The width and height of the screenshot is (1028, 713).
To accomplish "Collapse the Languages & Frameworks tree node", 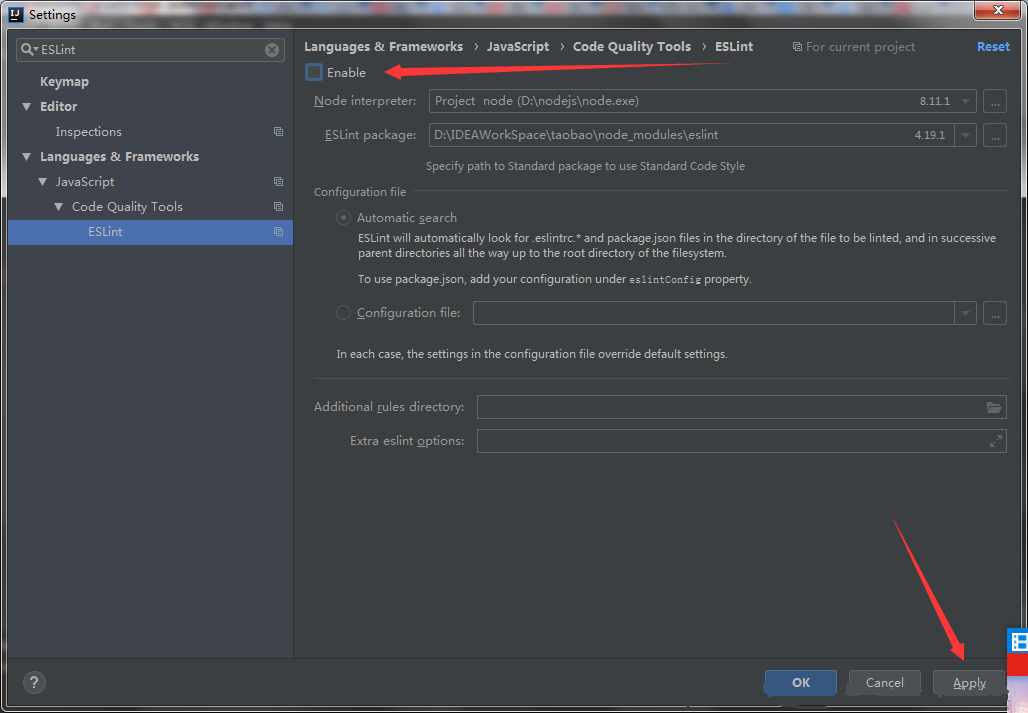I will pyautogui.click(x=26, y=157).
